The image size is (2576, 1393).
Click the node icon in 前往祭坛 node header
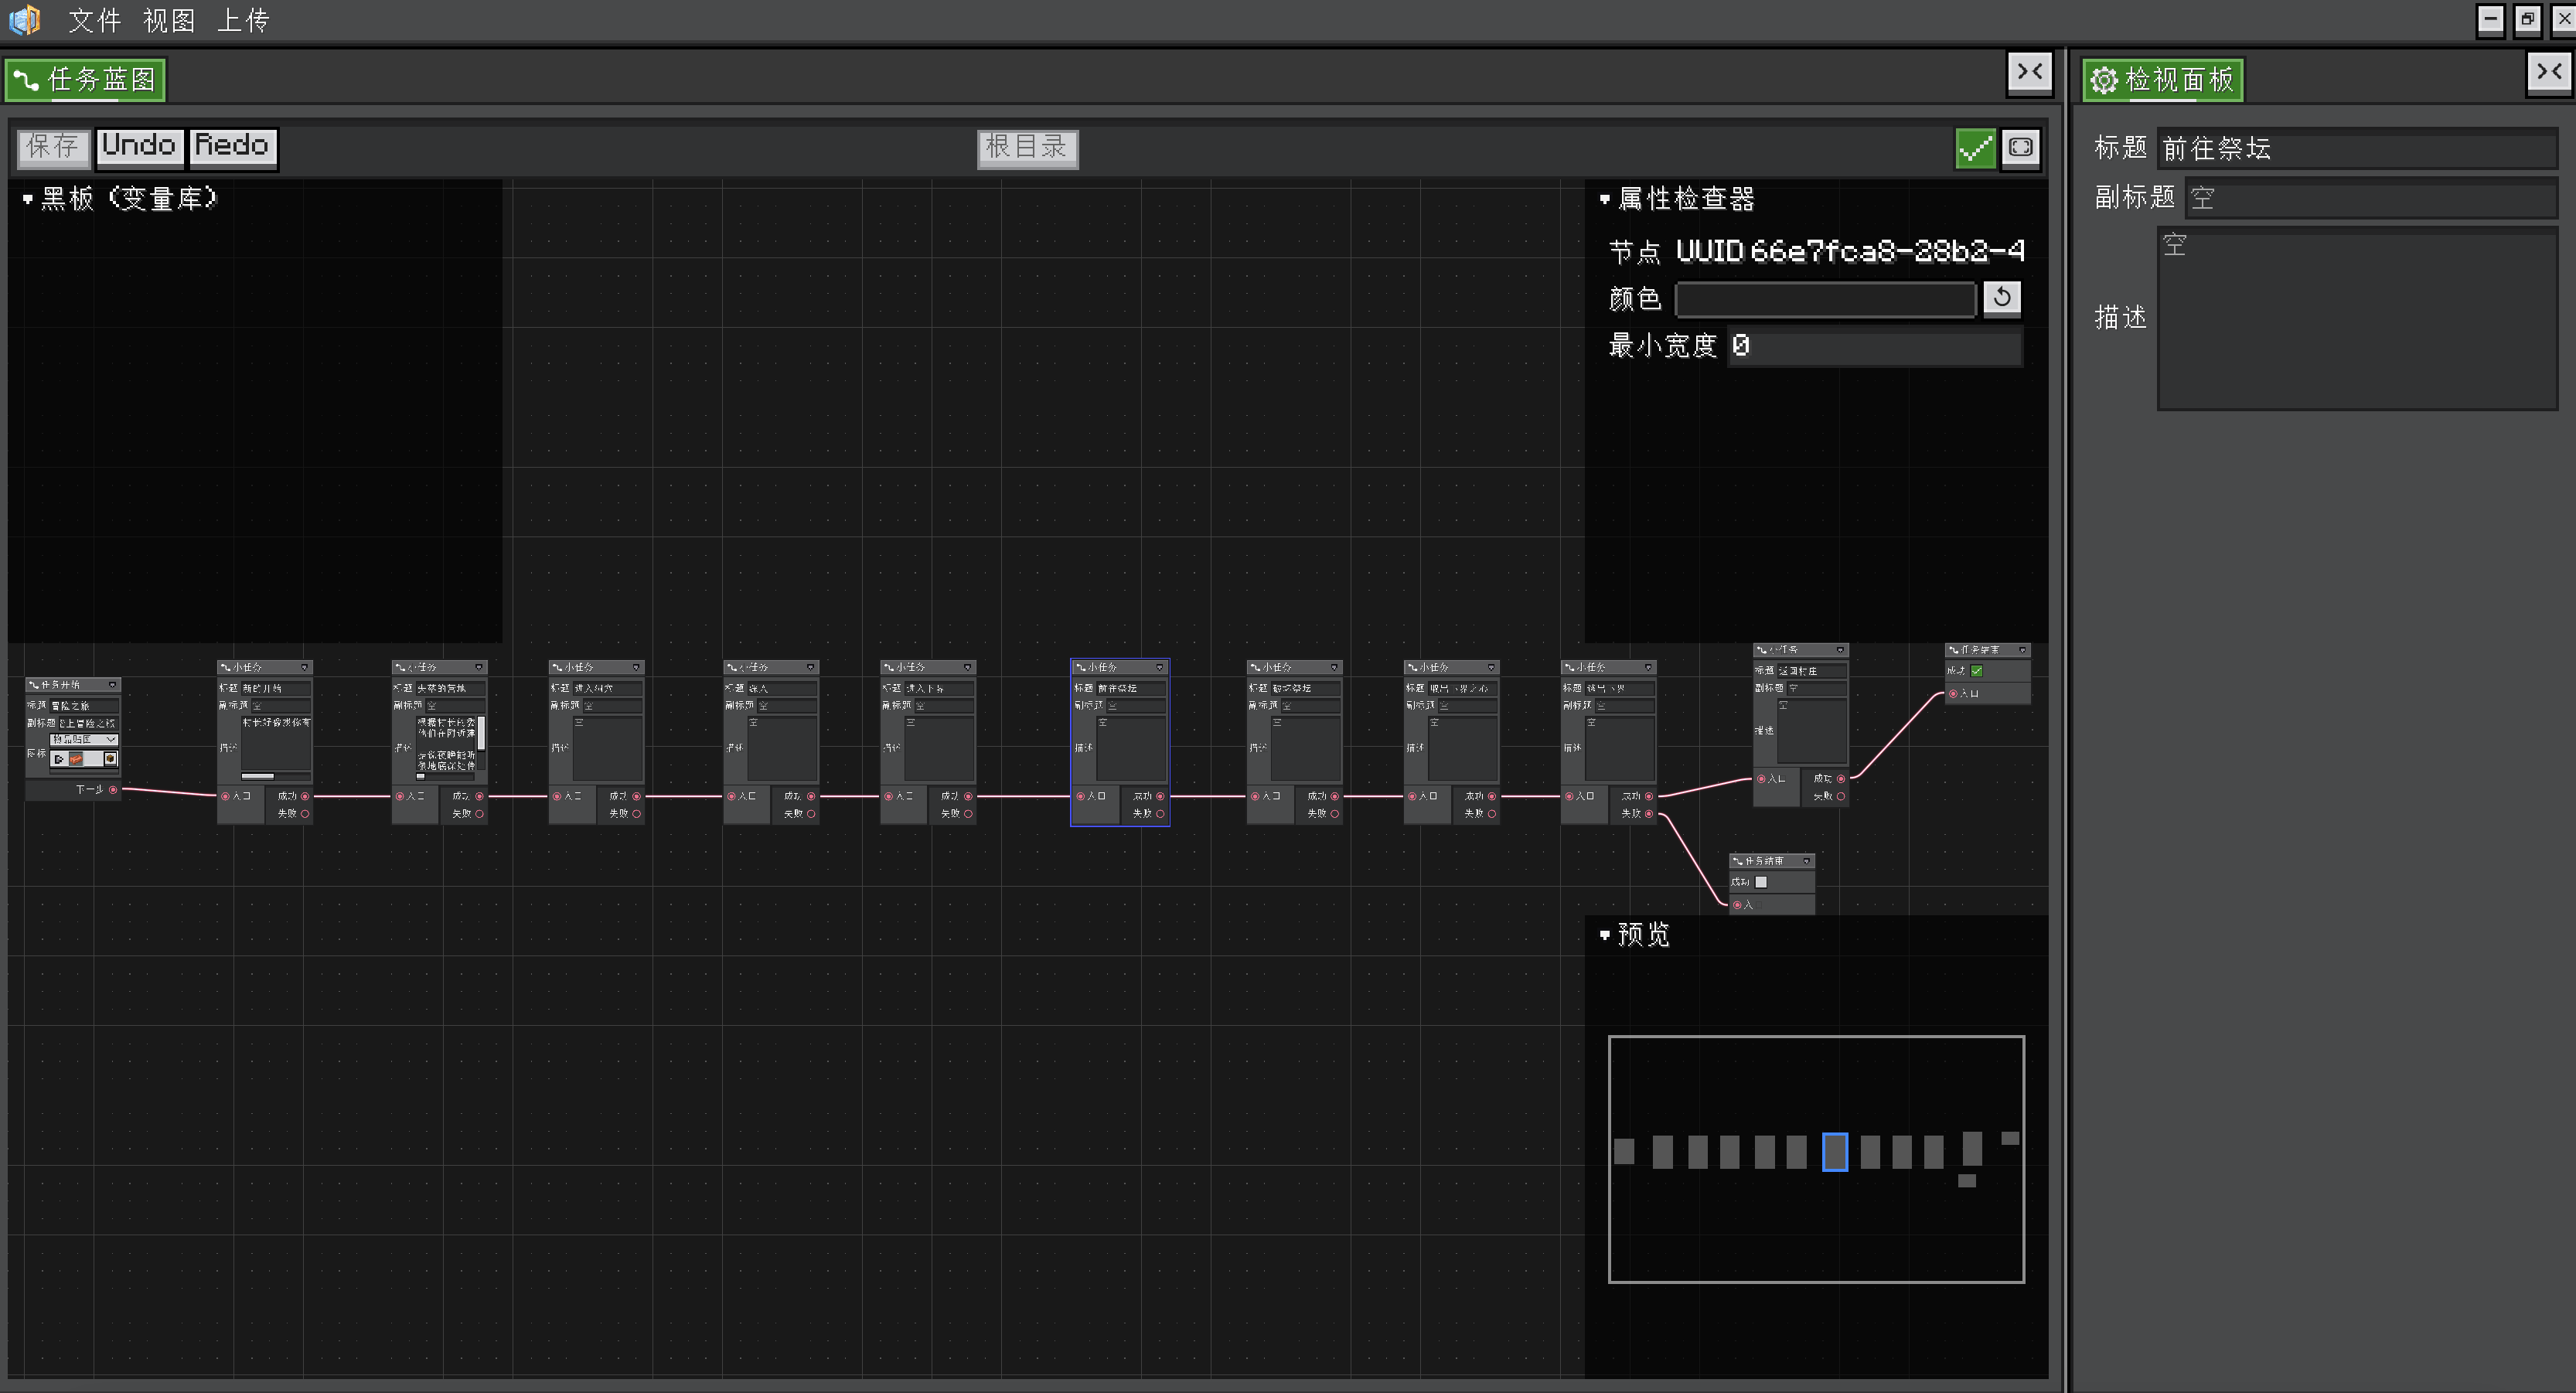pos(1080,667)
